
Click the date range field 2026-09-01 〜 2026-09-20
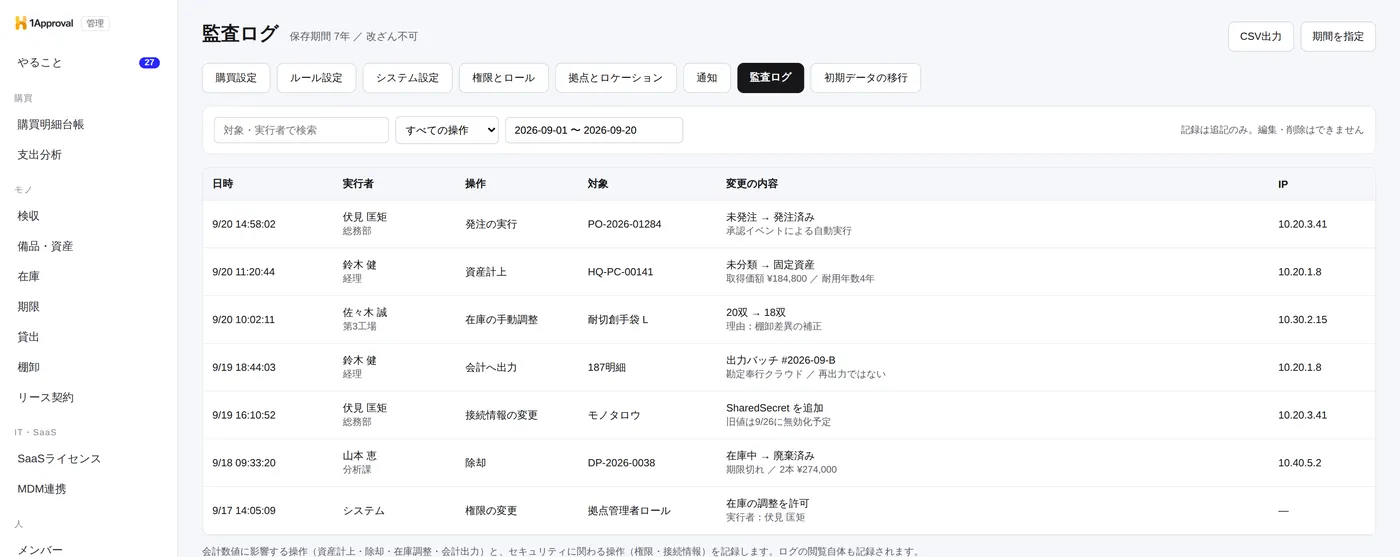pyautogui.click(x=594, y=130)
